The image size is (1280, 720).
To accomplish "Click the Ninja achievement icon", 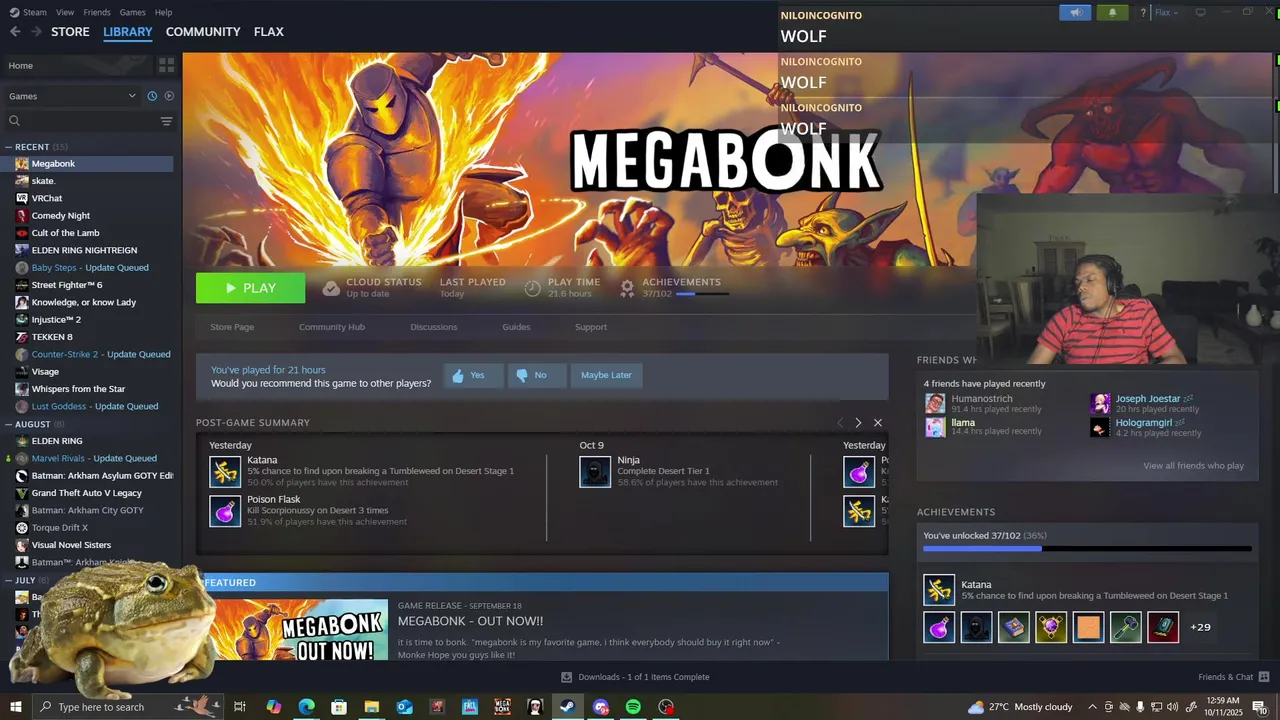I will click(595, 472).
